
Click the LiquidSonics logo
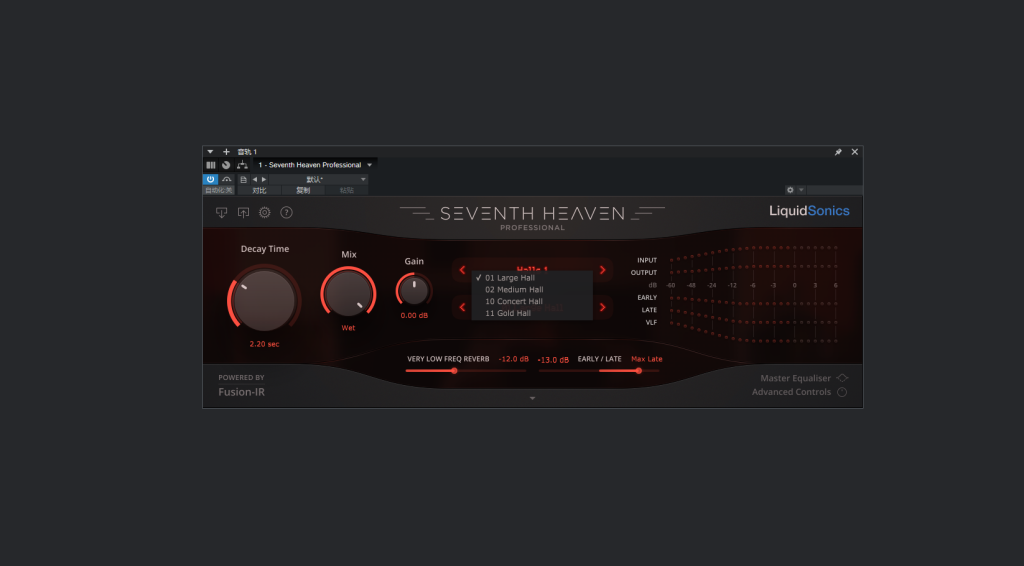pyautogui.click(x=809, y=211)
